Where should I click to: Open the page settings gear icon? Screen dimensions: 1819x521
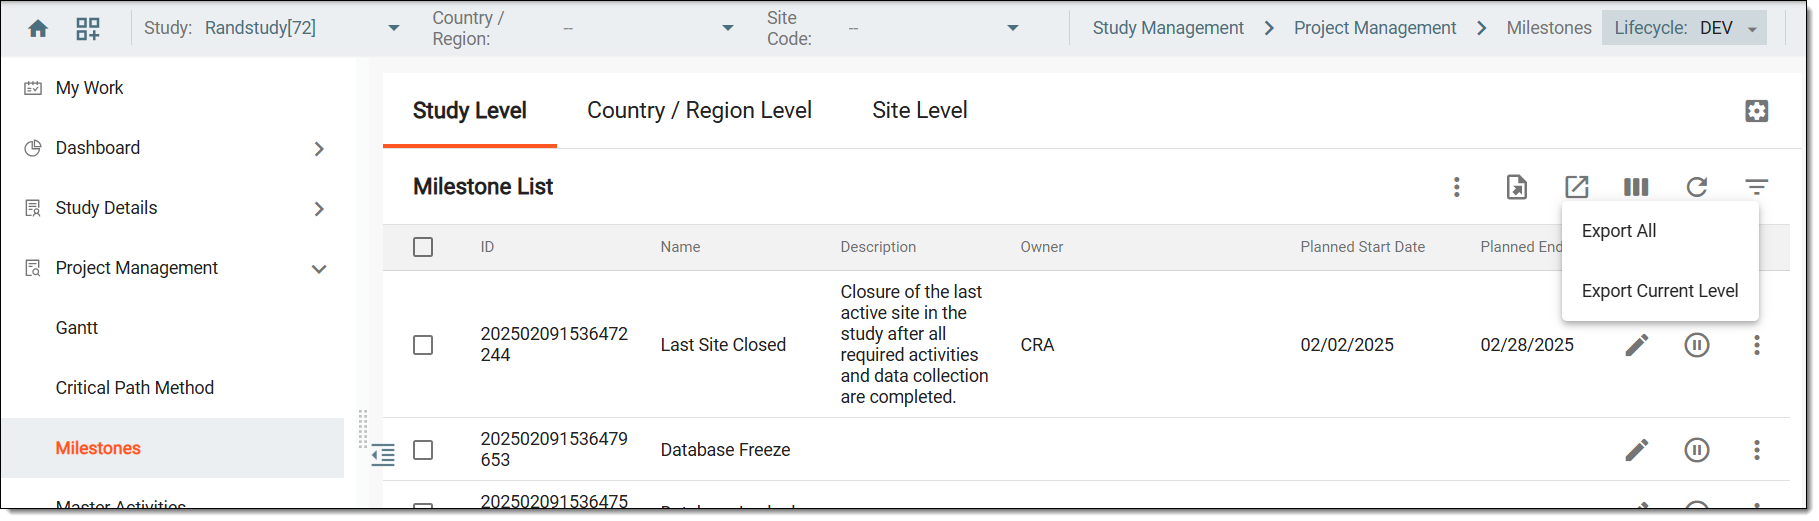pyautogui.click(x=1757, y=111)
